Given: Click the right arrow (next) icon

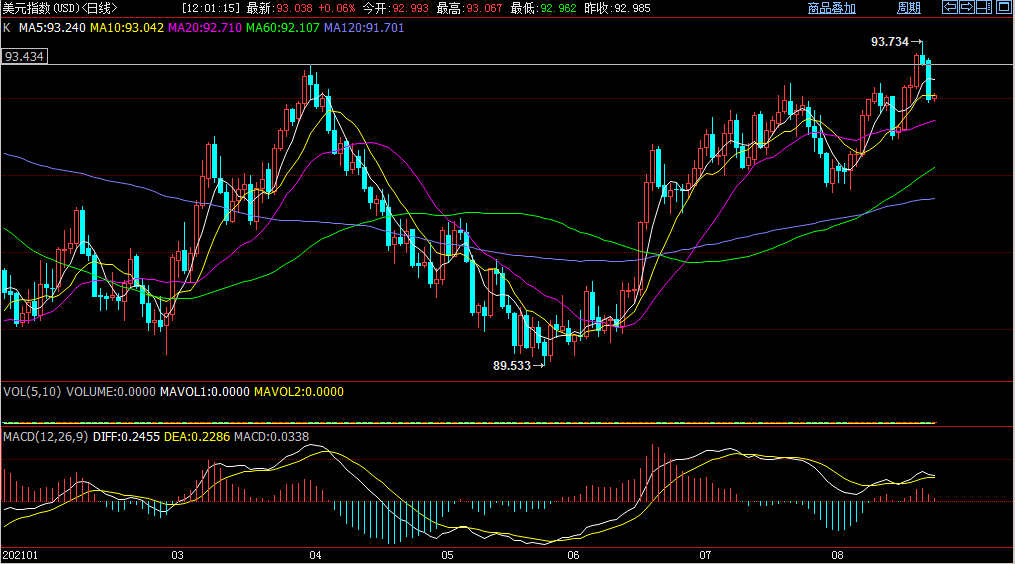Looking at the screenshot, I should tap(966, 8).
